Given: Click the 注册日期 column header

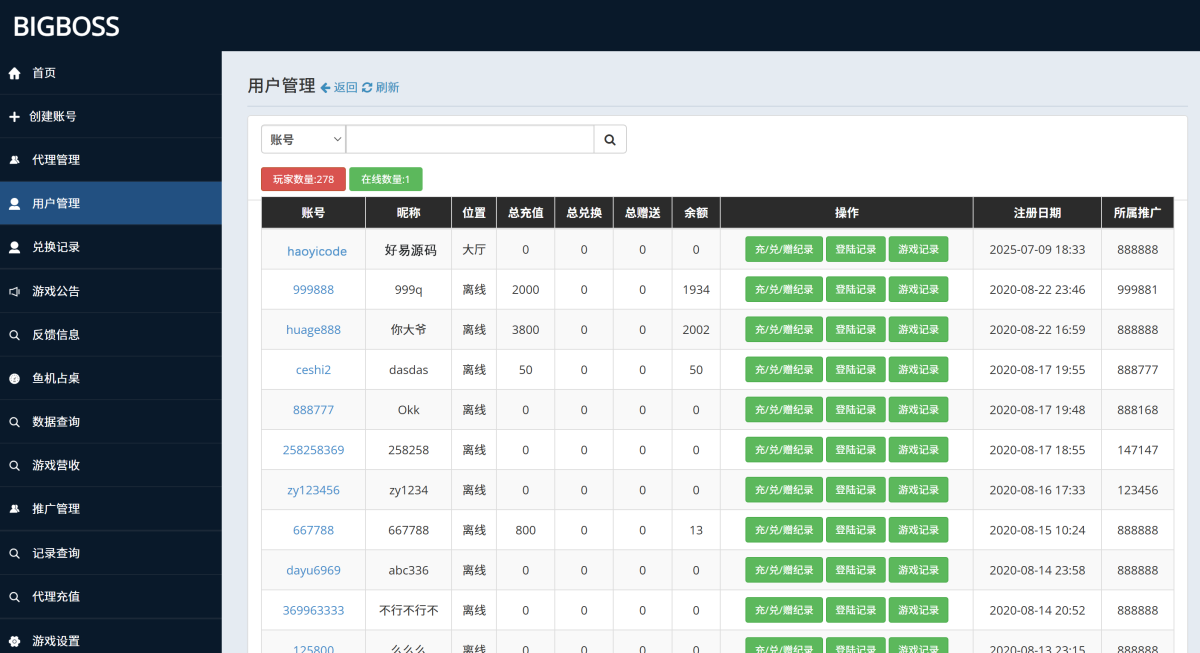Looking at the screenshot, I should (x=1037, y=213).
